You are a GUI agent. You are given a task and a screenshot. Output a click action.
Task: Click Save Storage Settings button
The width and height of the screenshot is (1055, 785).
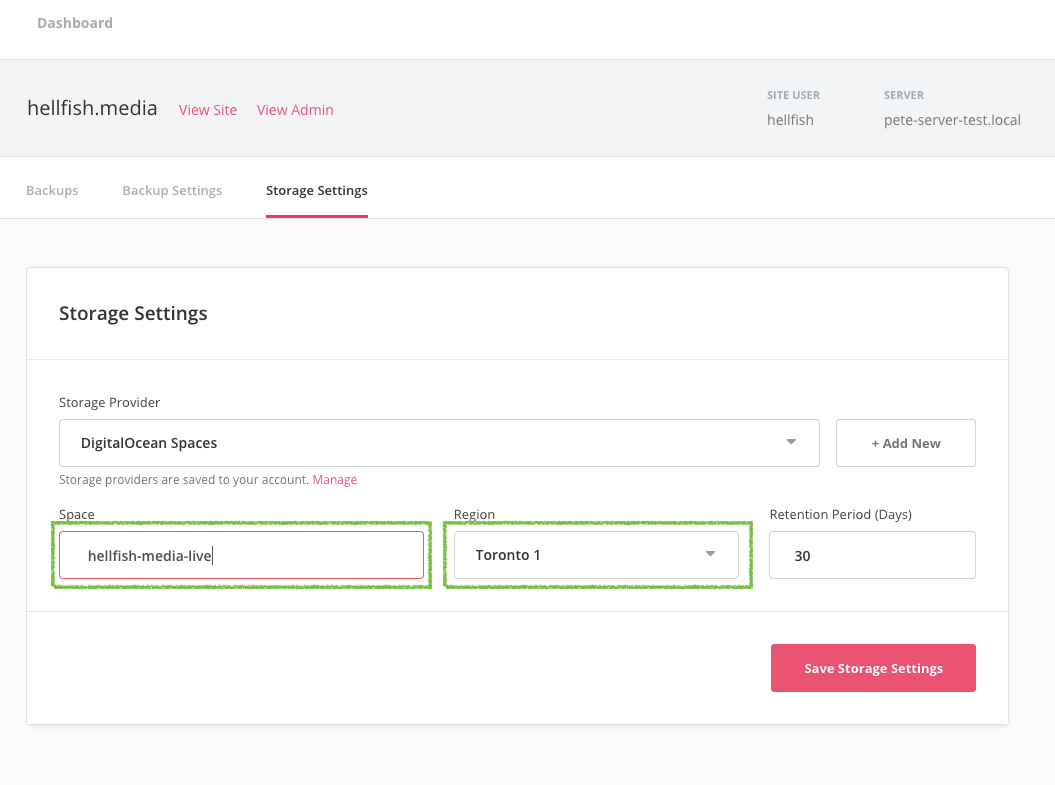click(x=873, y=668)
